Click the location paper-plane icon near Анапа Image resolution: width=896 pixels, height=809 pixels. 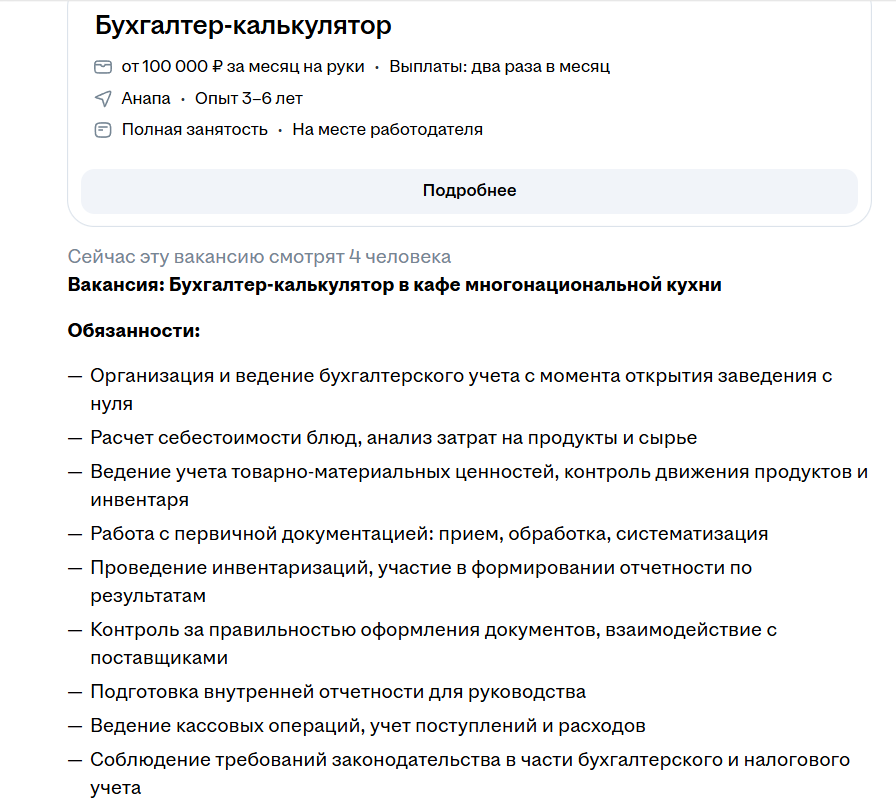click(x=103, y=98)
